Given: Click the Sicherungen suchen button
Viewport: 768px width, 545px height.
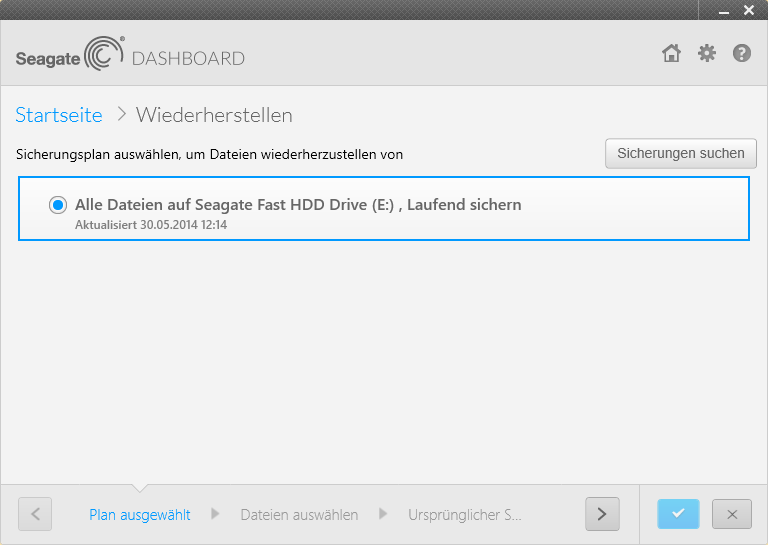Looking at the screenshot, I should pos(681,153).
